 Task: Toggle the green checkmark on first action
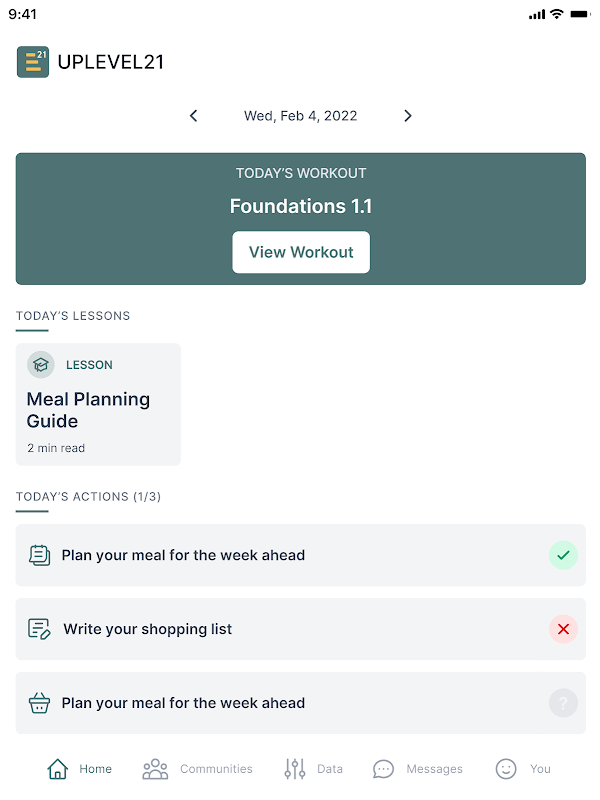tap(563, 555)
